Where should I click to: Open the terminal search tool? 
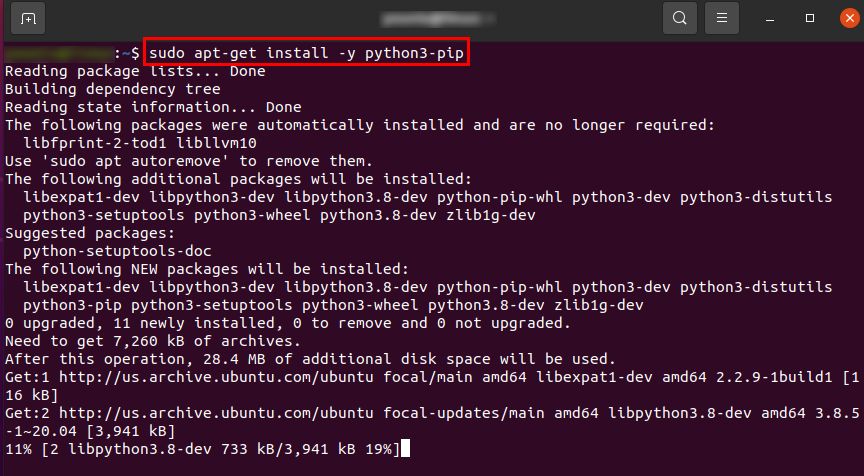coord(679,18)
